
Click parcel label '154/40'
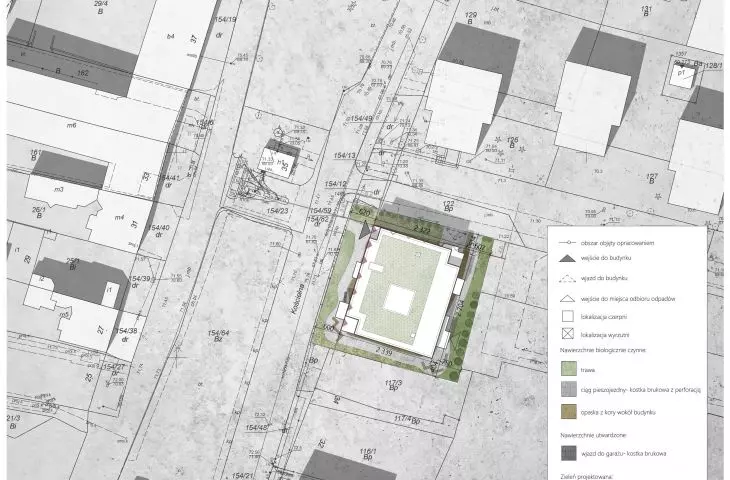(159, 230)
